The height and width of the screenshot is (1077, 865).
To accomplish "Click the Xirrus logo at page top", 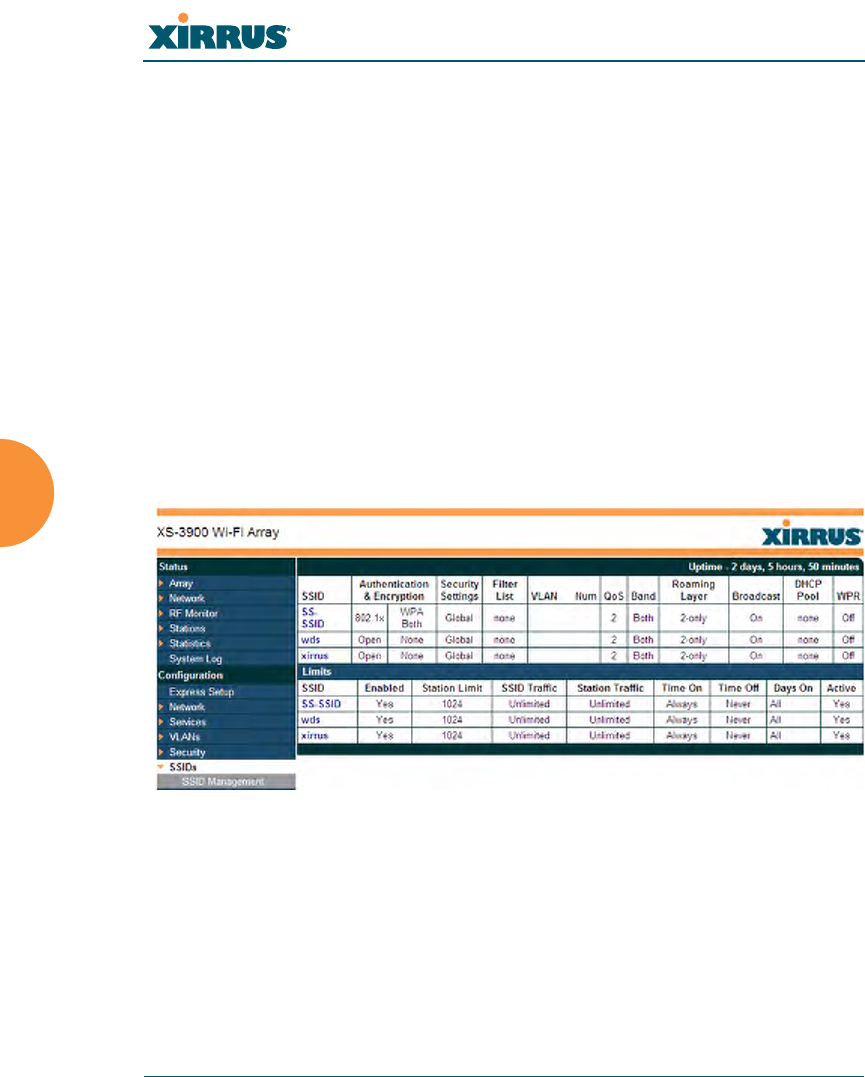I will pos(218,32).
